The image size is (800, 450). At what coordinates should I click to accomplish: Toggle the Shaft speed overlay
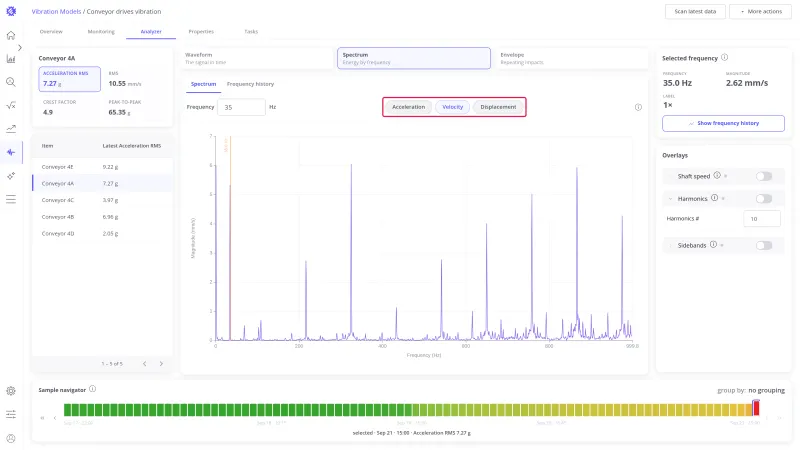pos(763,176)
